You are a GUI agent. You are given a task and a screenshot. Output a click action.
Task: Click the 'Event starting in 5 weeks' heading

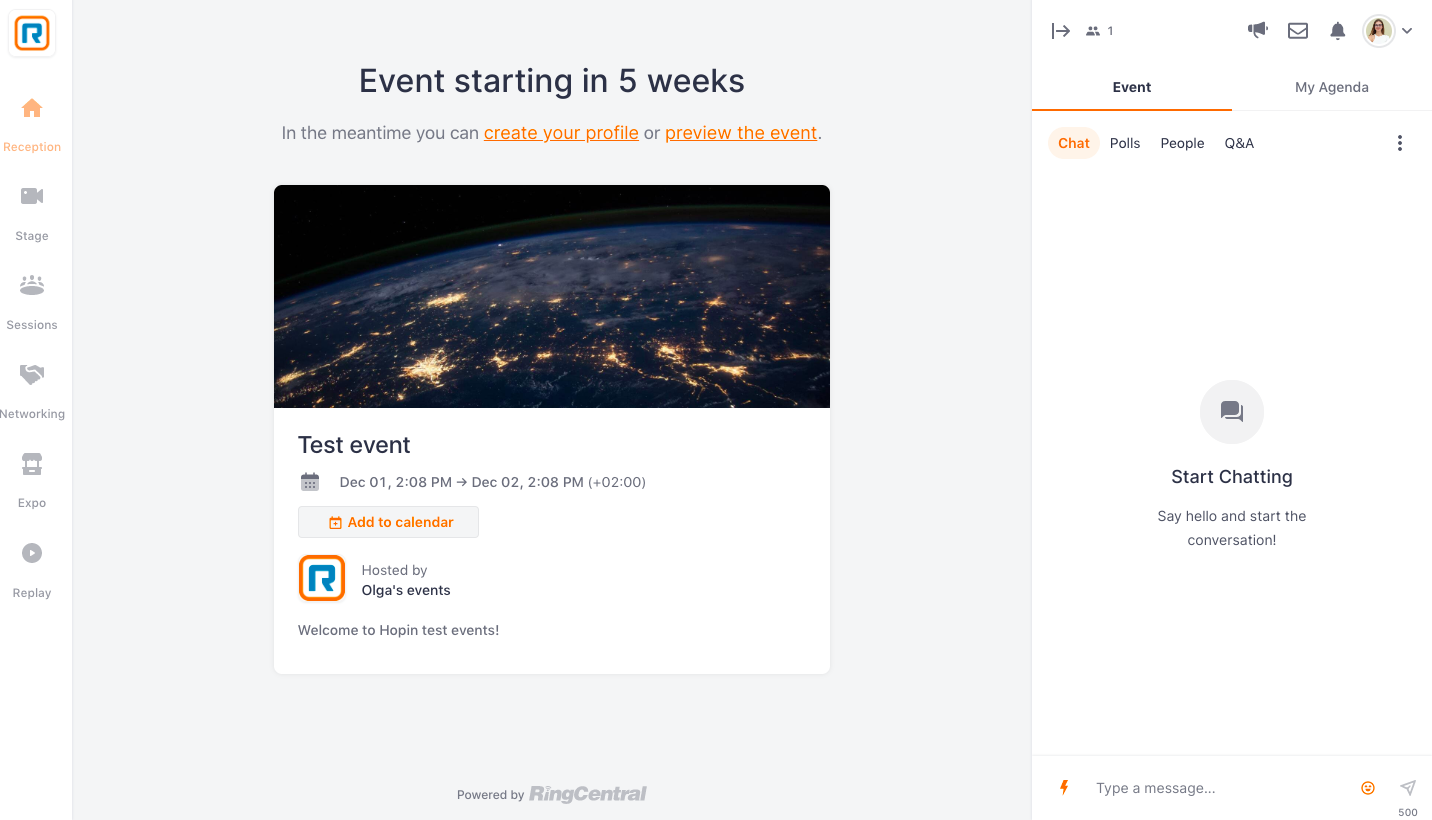[552, 81]
